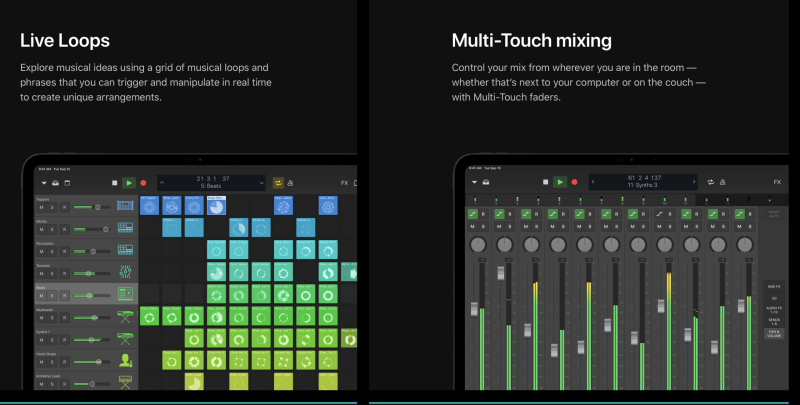
Task: Go to previous track with Synths 3 display chevron
Action: 593,182
